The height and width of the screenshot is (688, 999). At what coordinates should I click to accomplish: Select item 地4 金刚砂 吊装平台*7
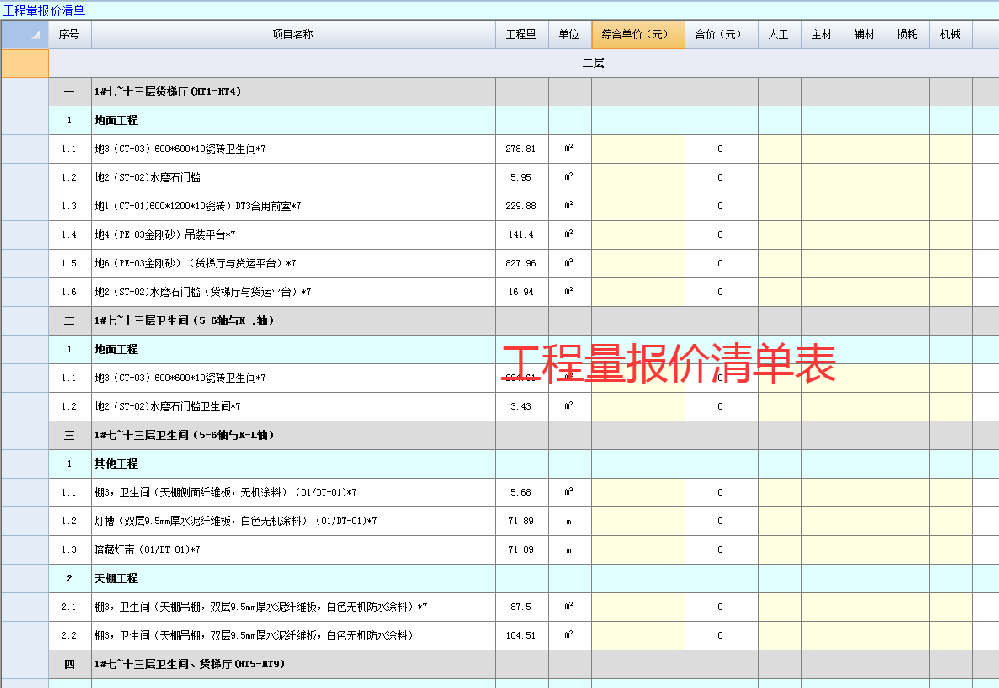[x=293, y=234]
